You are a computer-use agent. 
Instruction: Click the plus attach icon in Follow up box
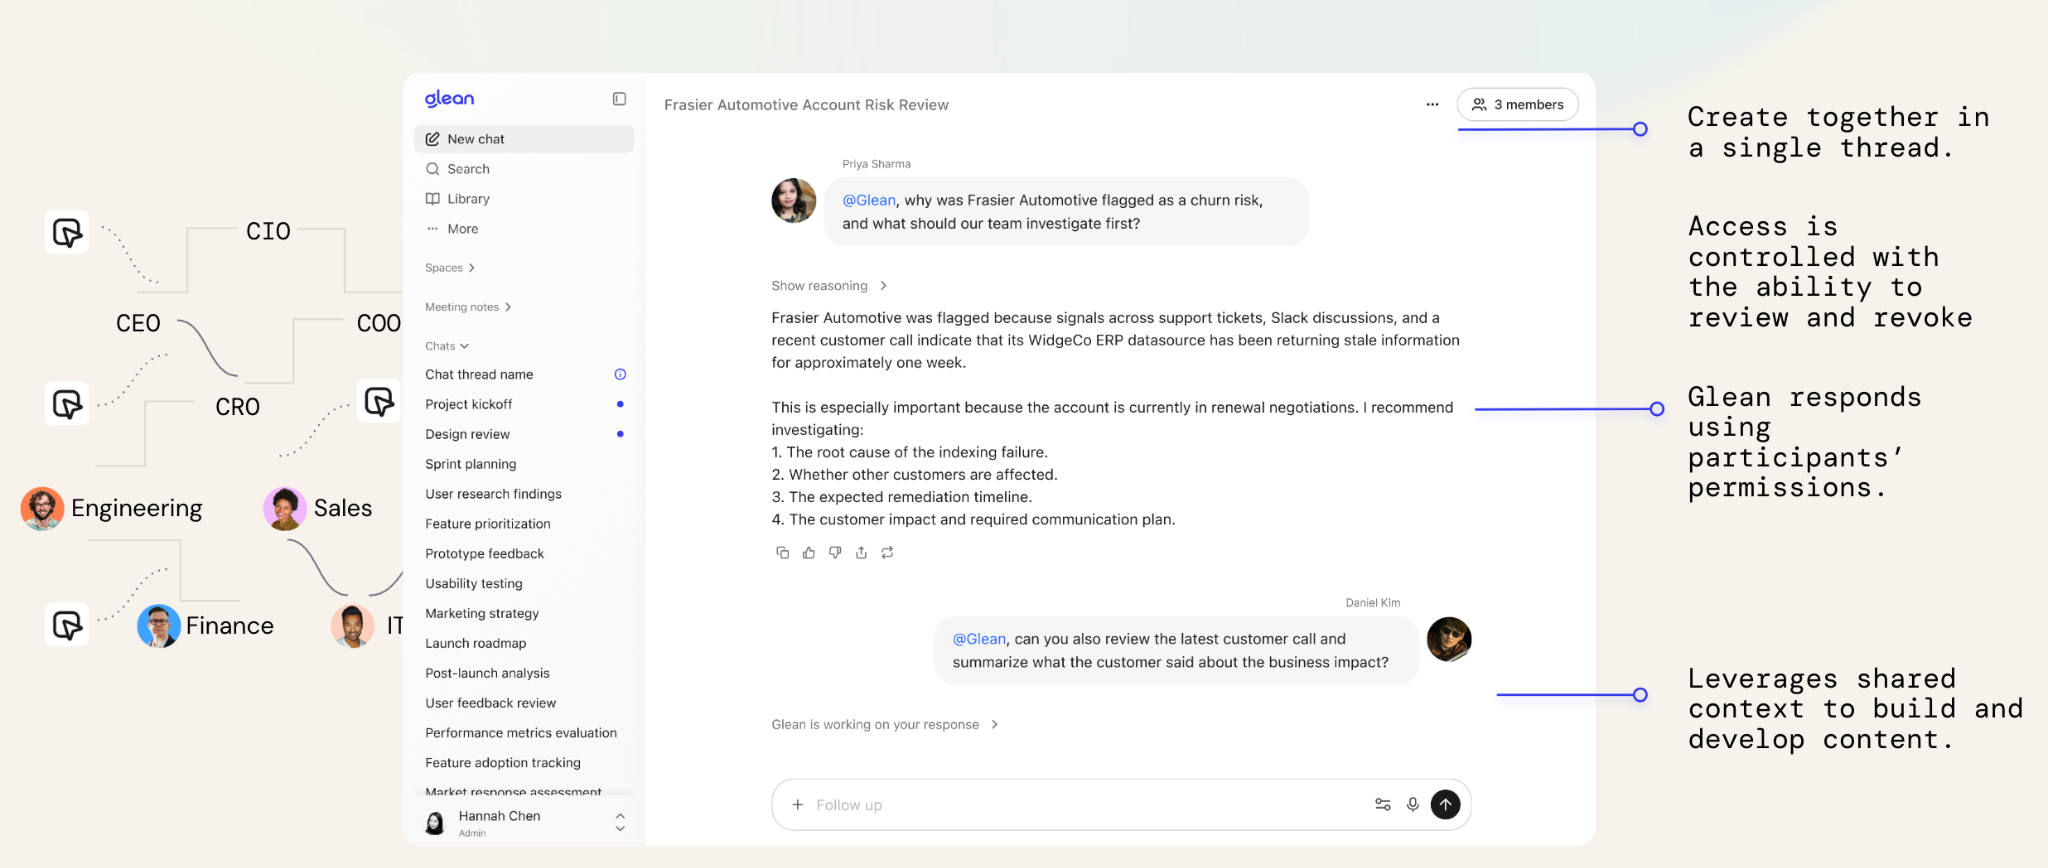pos(797,805)
